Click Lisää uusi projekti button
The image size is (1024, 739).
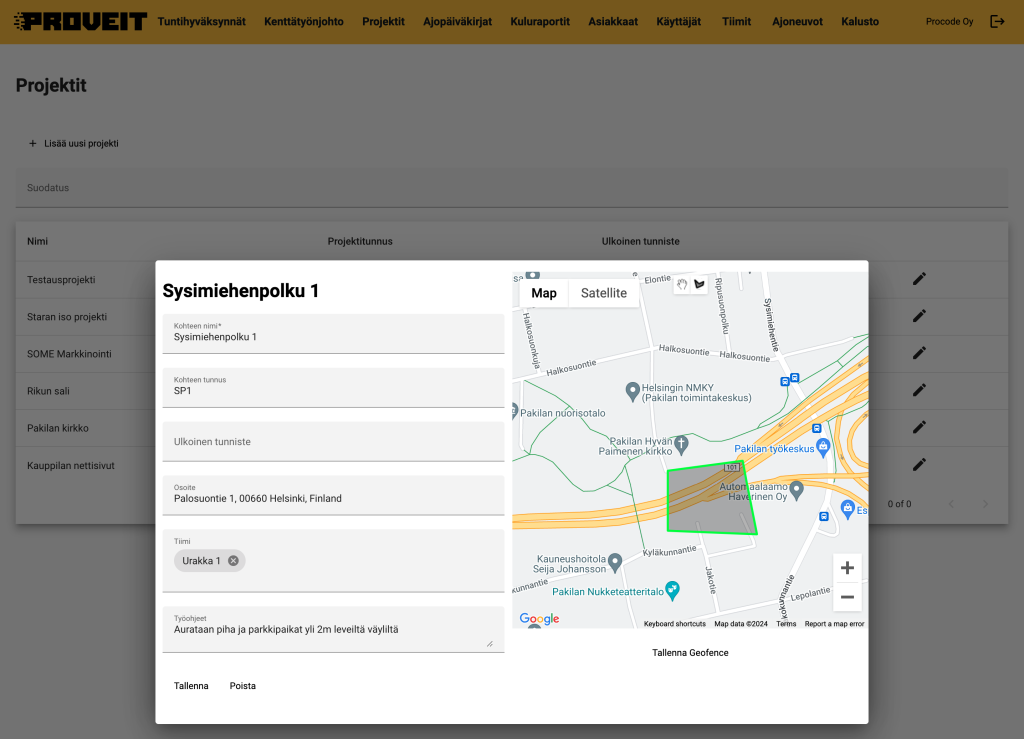pyautogui.click(x=74, y=144)
